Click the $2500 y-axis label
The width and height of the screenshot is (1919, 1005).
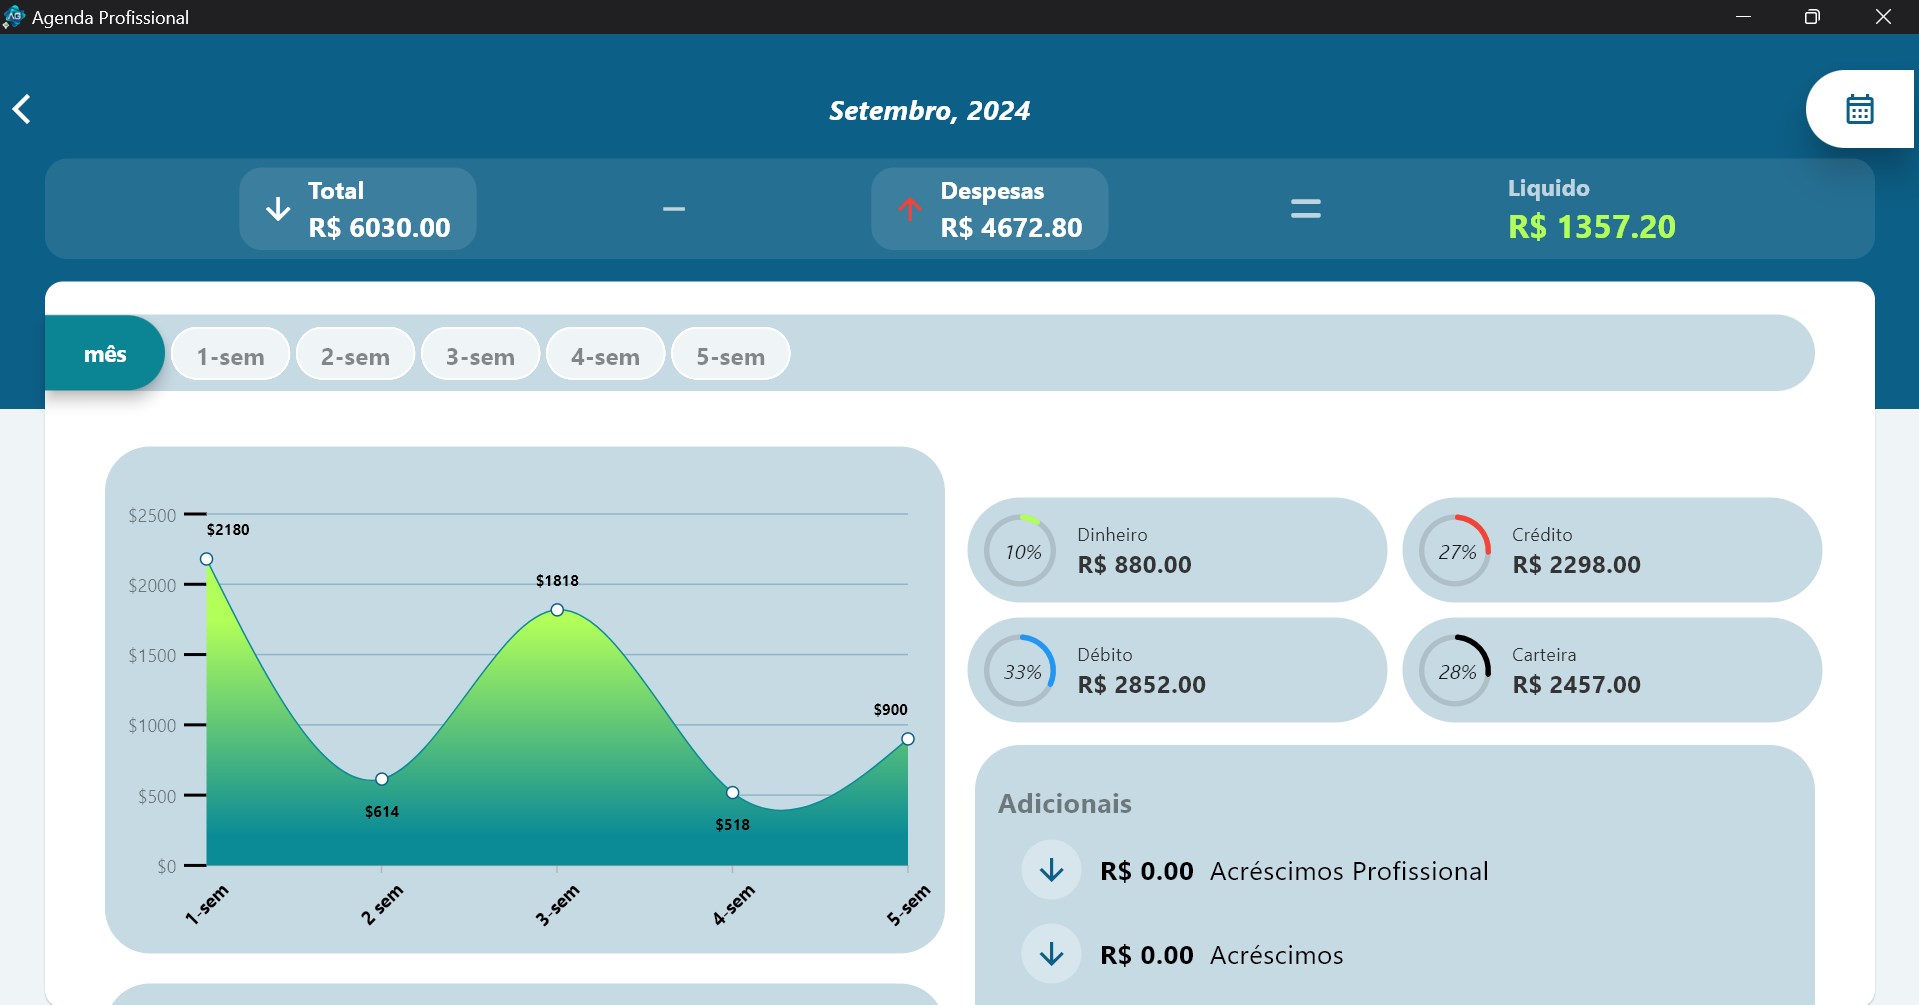coord(152,515)
